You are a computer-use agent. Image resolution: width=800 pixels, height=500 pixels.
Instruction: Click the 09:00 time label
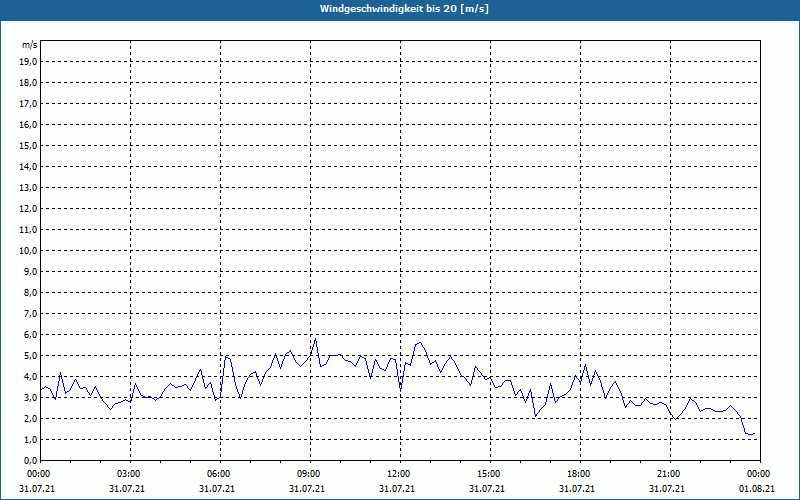click(x=310, y=474)
